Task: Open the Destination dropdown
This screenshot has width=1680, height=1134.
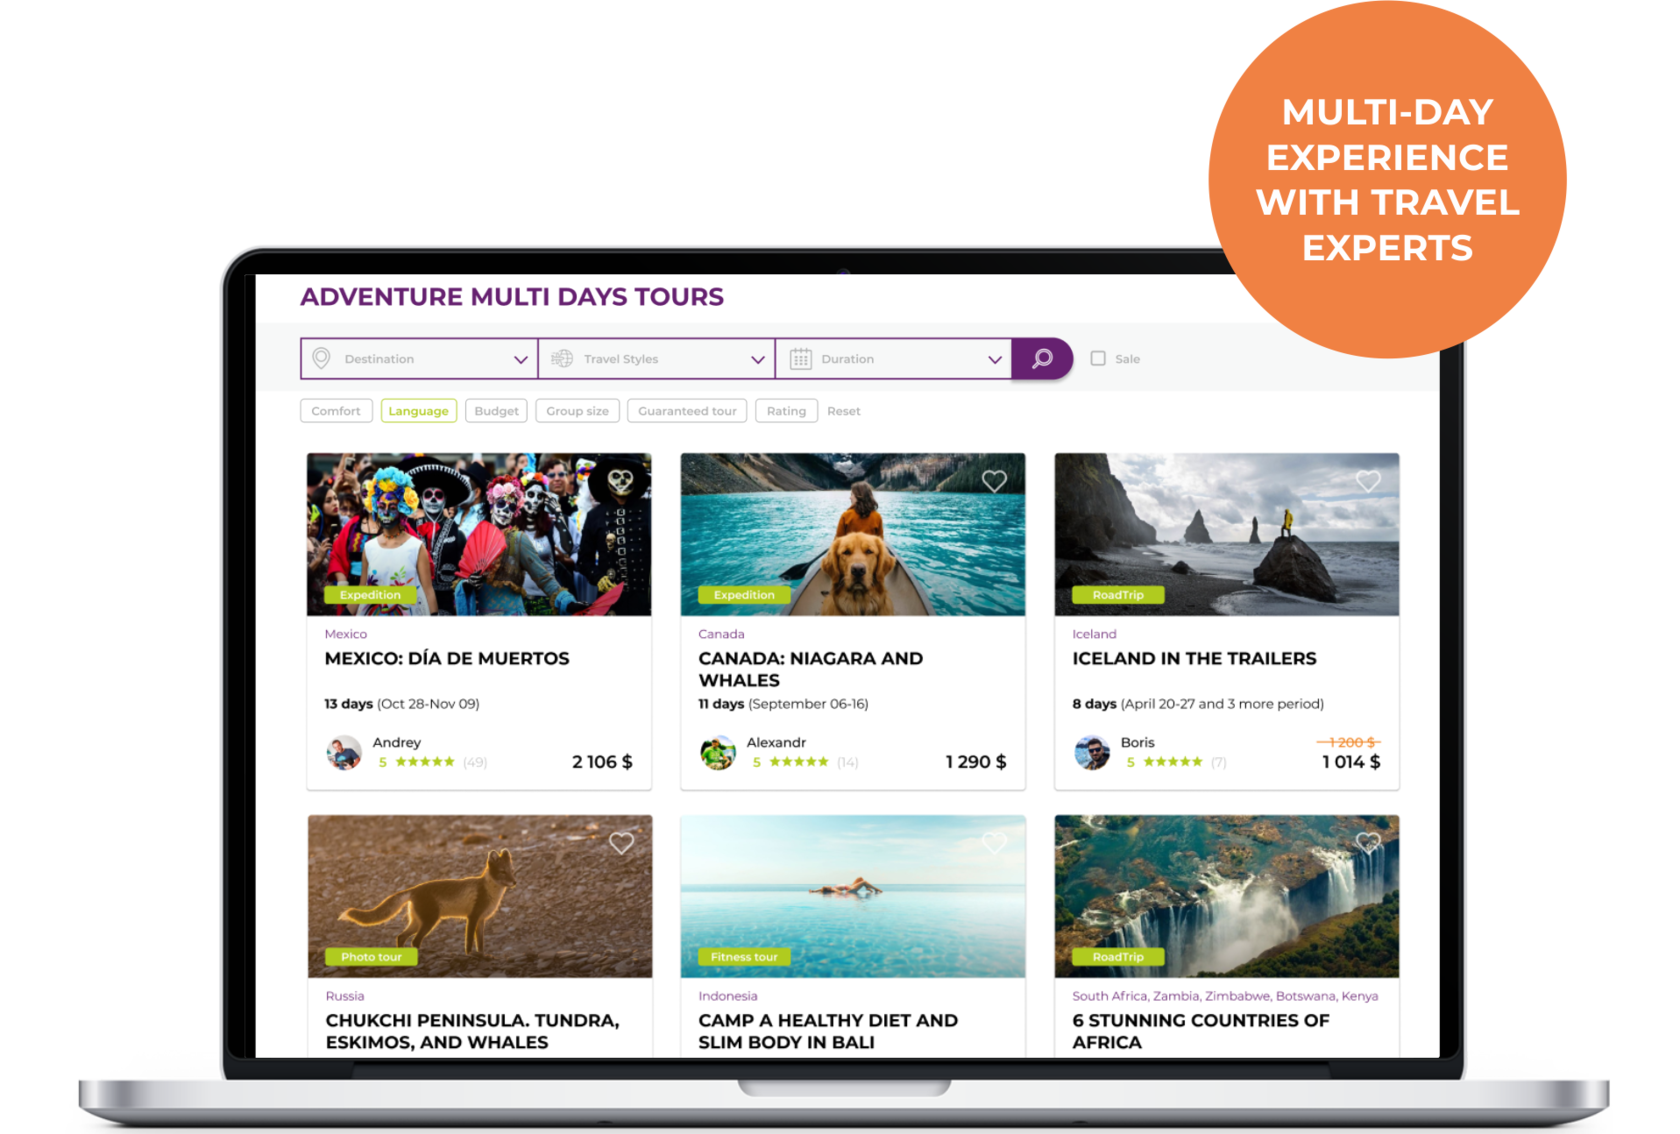Action: (419, 359)
